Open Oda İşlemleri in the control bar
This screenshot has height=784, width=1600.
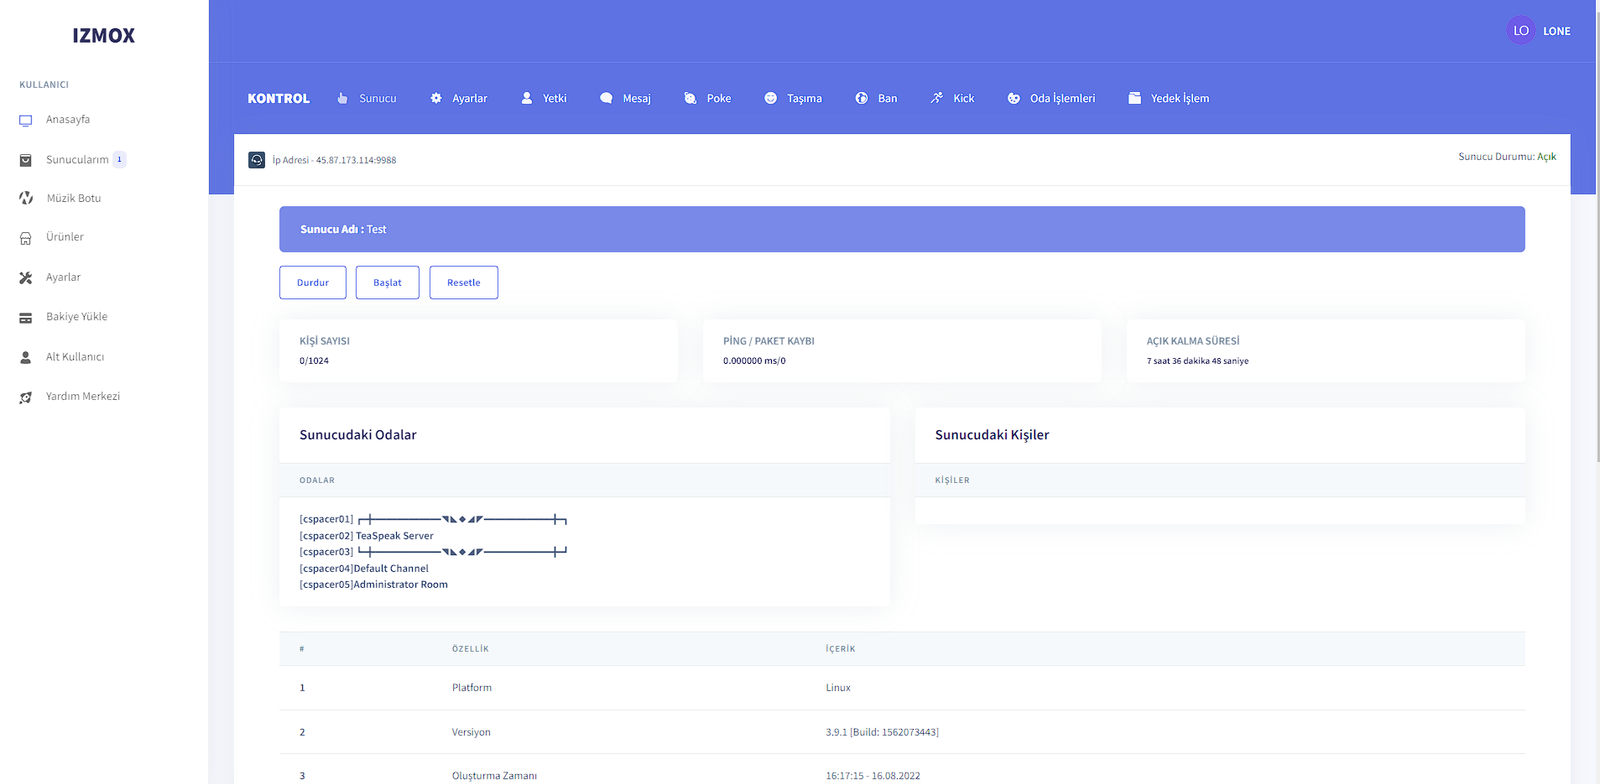click(x=1051, y=98)
